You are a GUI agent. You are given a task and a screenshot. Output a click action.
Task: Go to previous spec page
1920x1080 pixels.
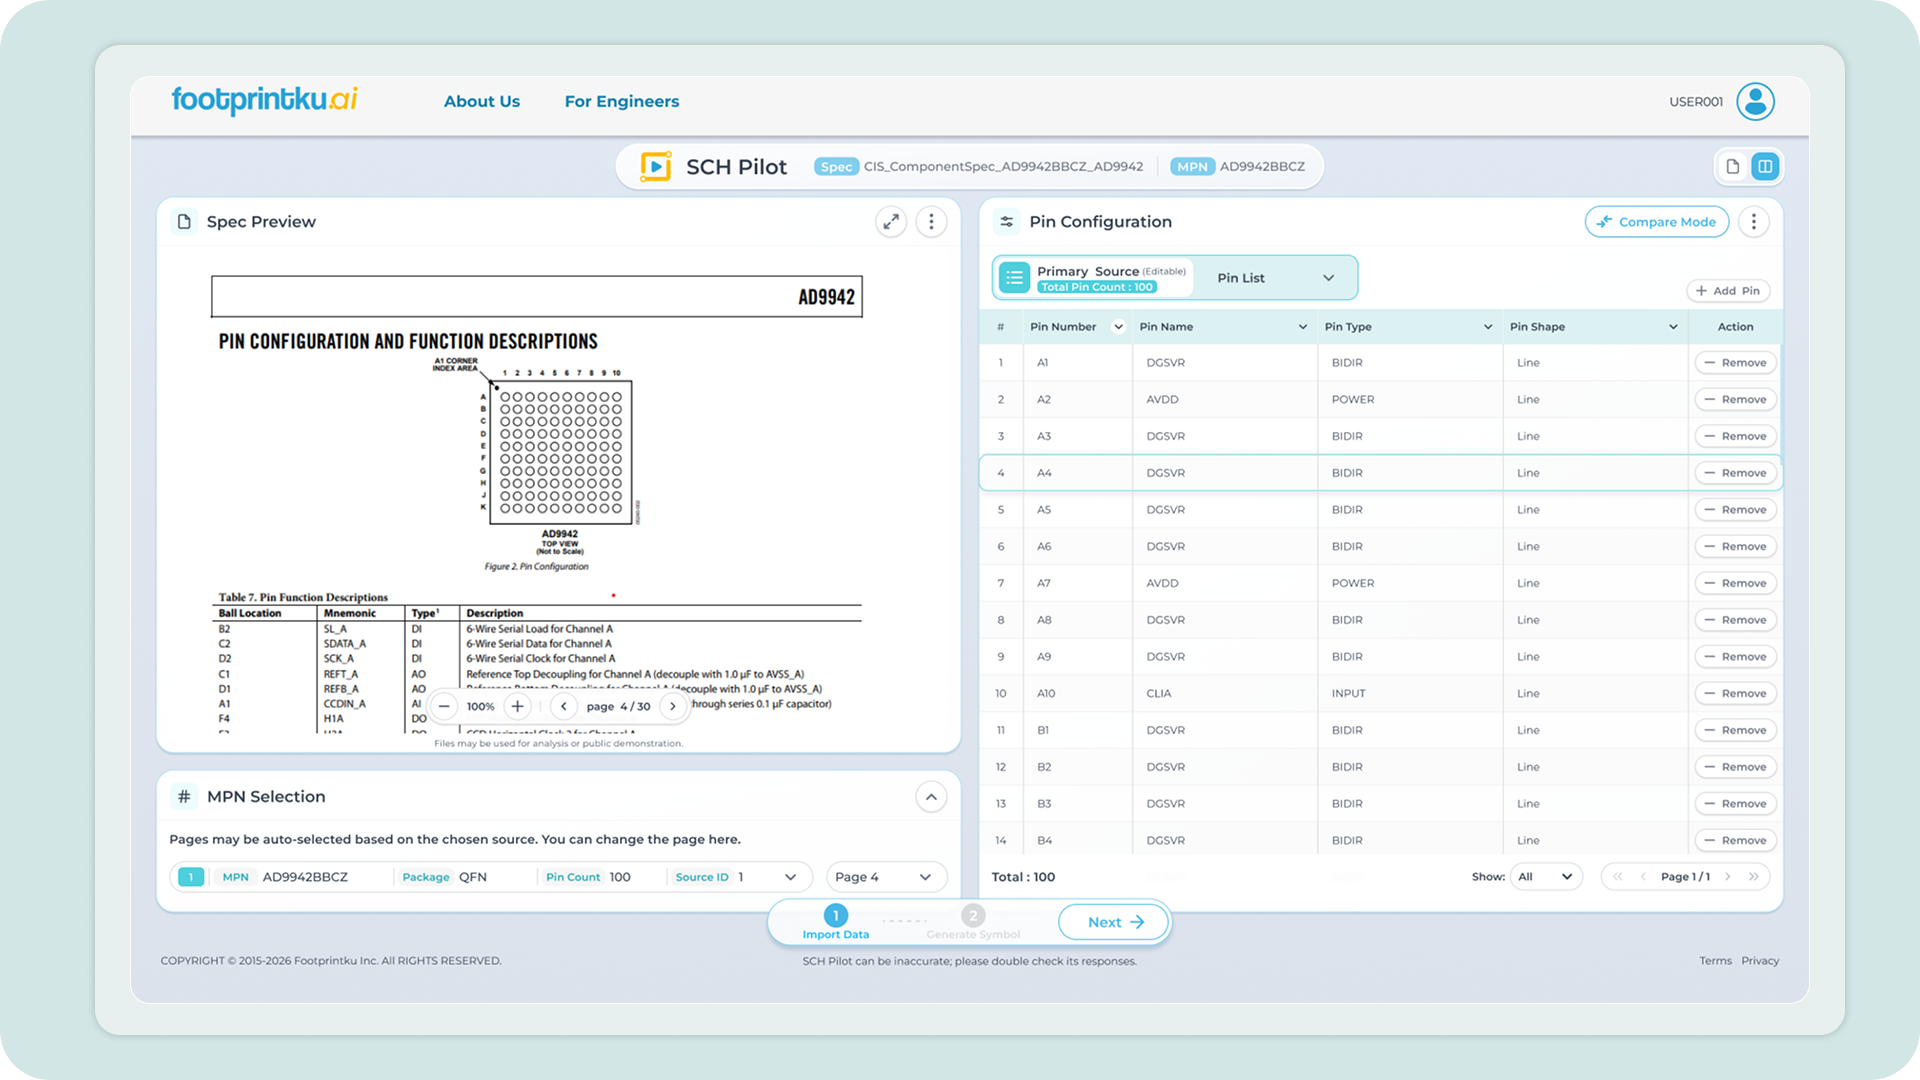tap(564, 706)
